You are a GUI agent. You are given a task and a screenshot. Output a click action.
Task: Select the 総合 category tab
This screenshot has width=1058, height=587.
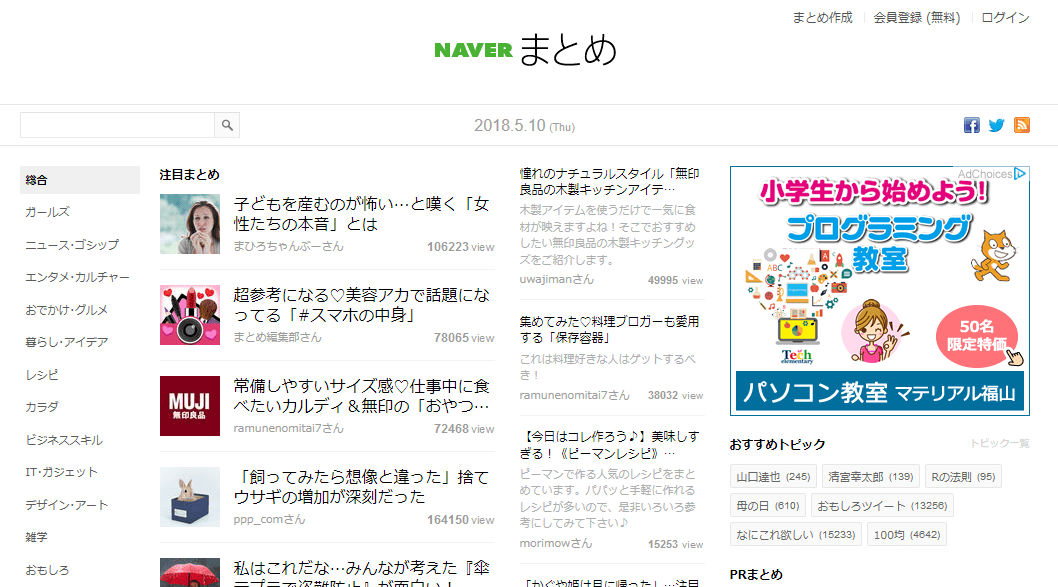pos(80,180)
